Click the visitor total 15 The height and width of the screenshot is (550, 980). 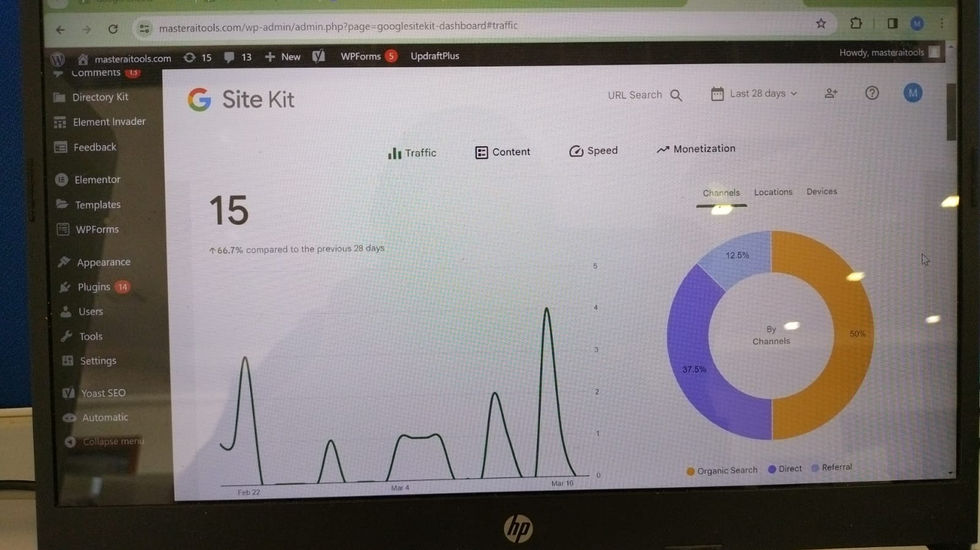tap(229, 210)
